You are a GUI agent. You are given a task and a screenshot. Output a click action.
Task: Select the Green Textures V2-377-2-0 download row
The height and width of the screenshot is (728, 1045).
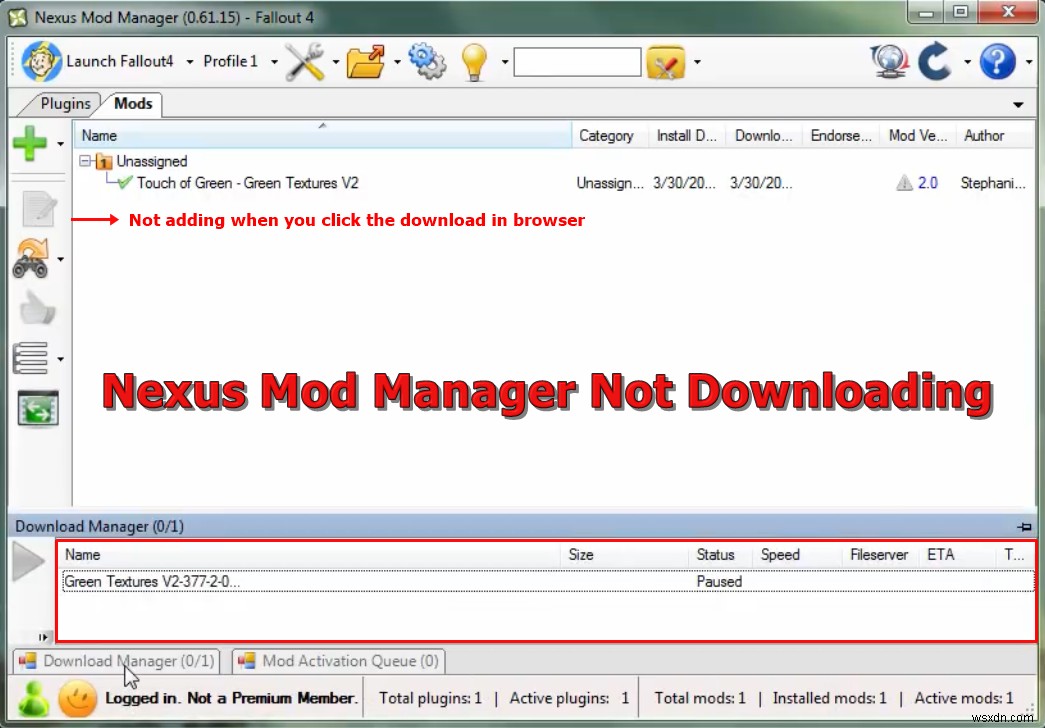[548, 581]
